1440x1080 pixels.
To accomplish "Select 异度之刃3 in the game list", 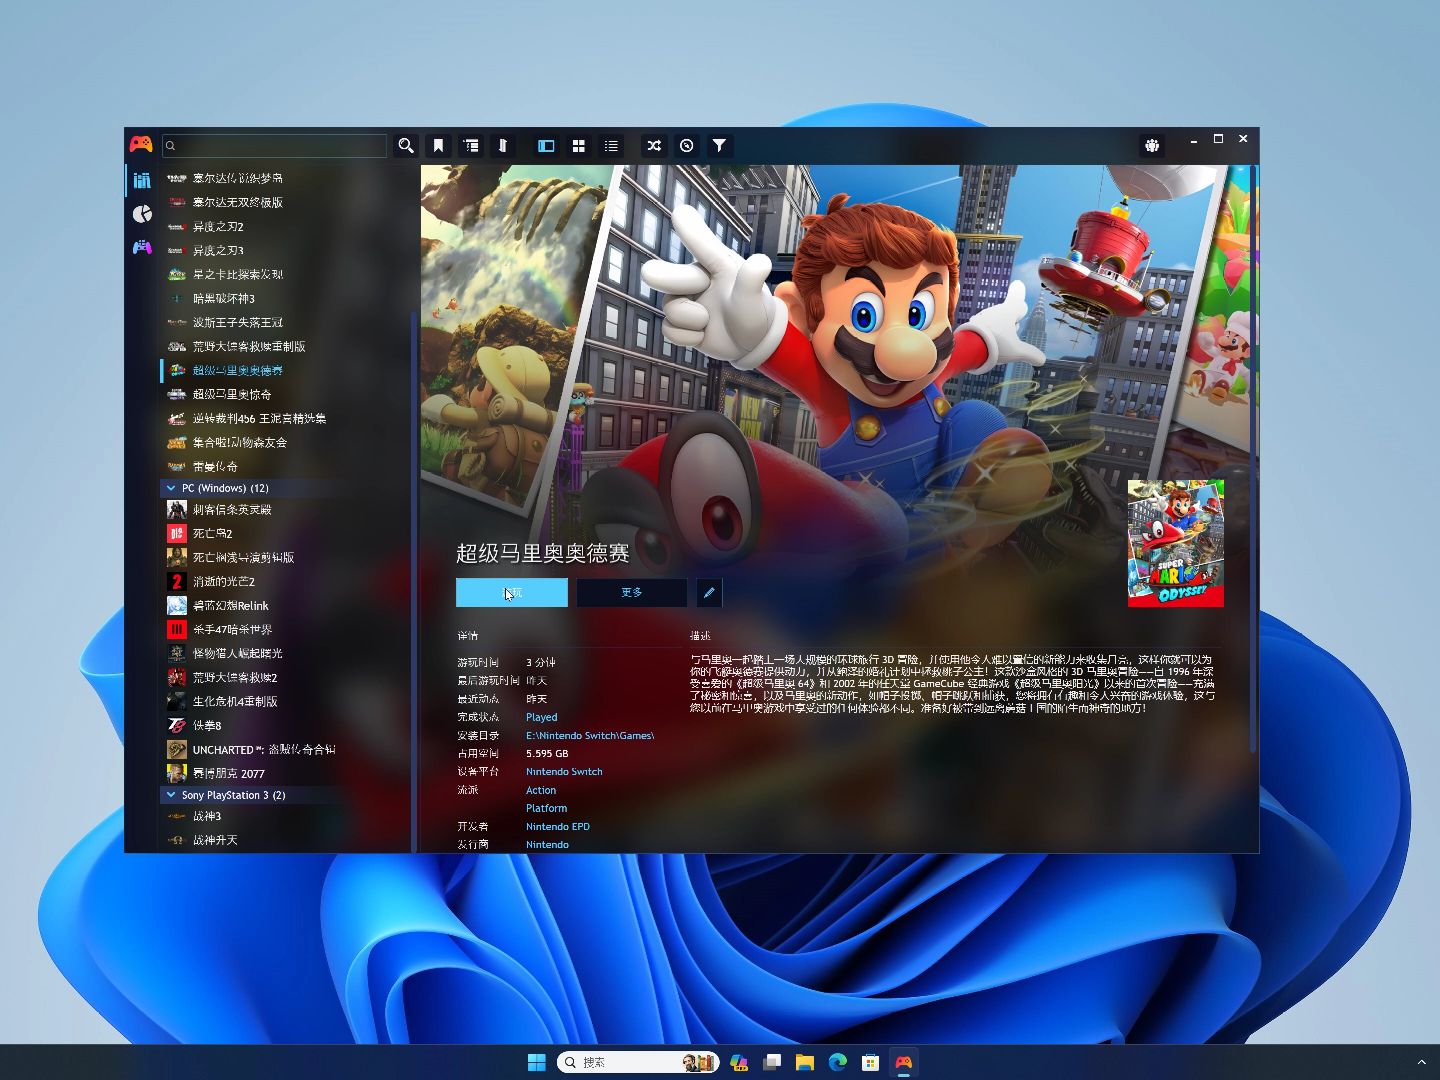I will click(x=285, y=250).
